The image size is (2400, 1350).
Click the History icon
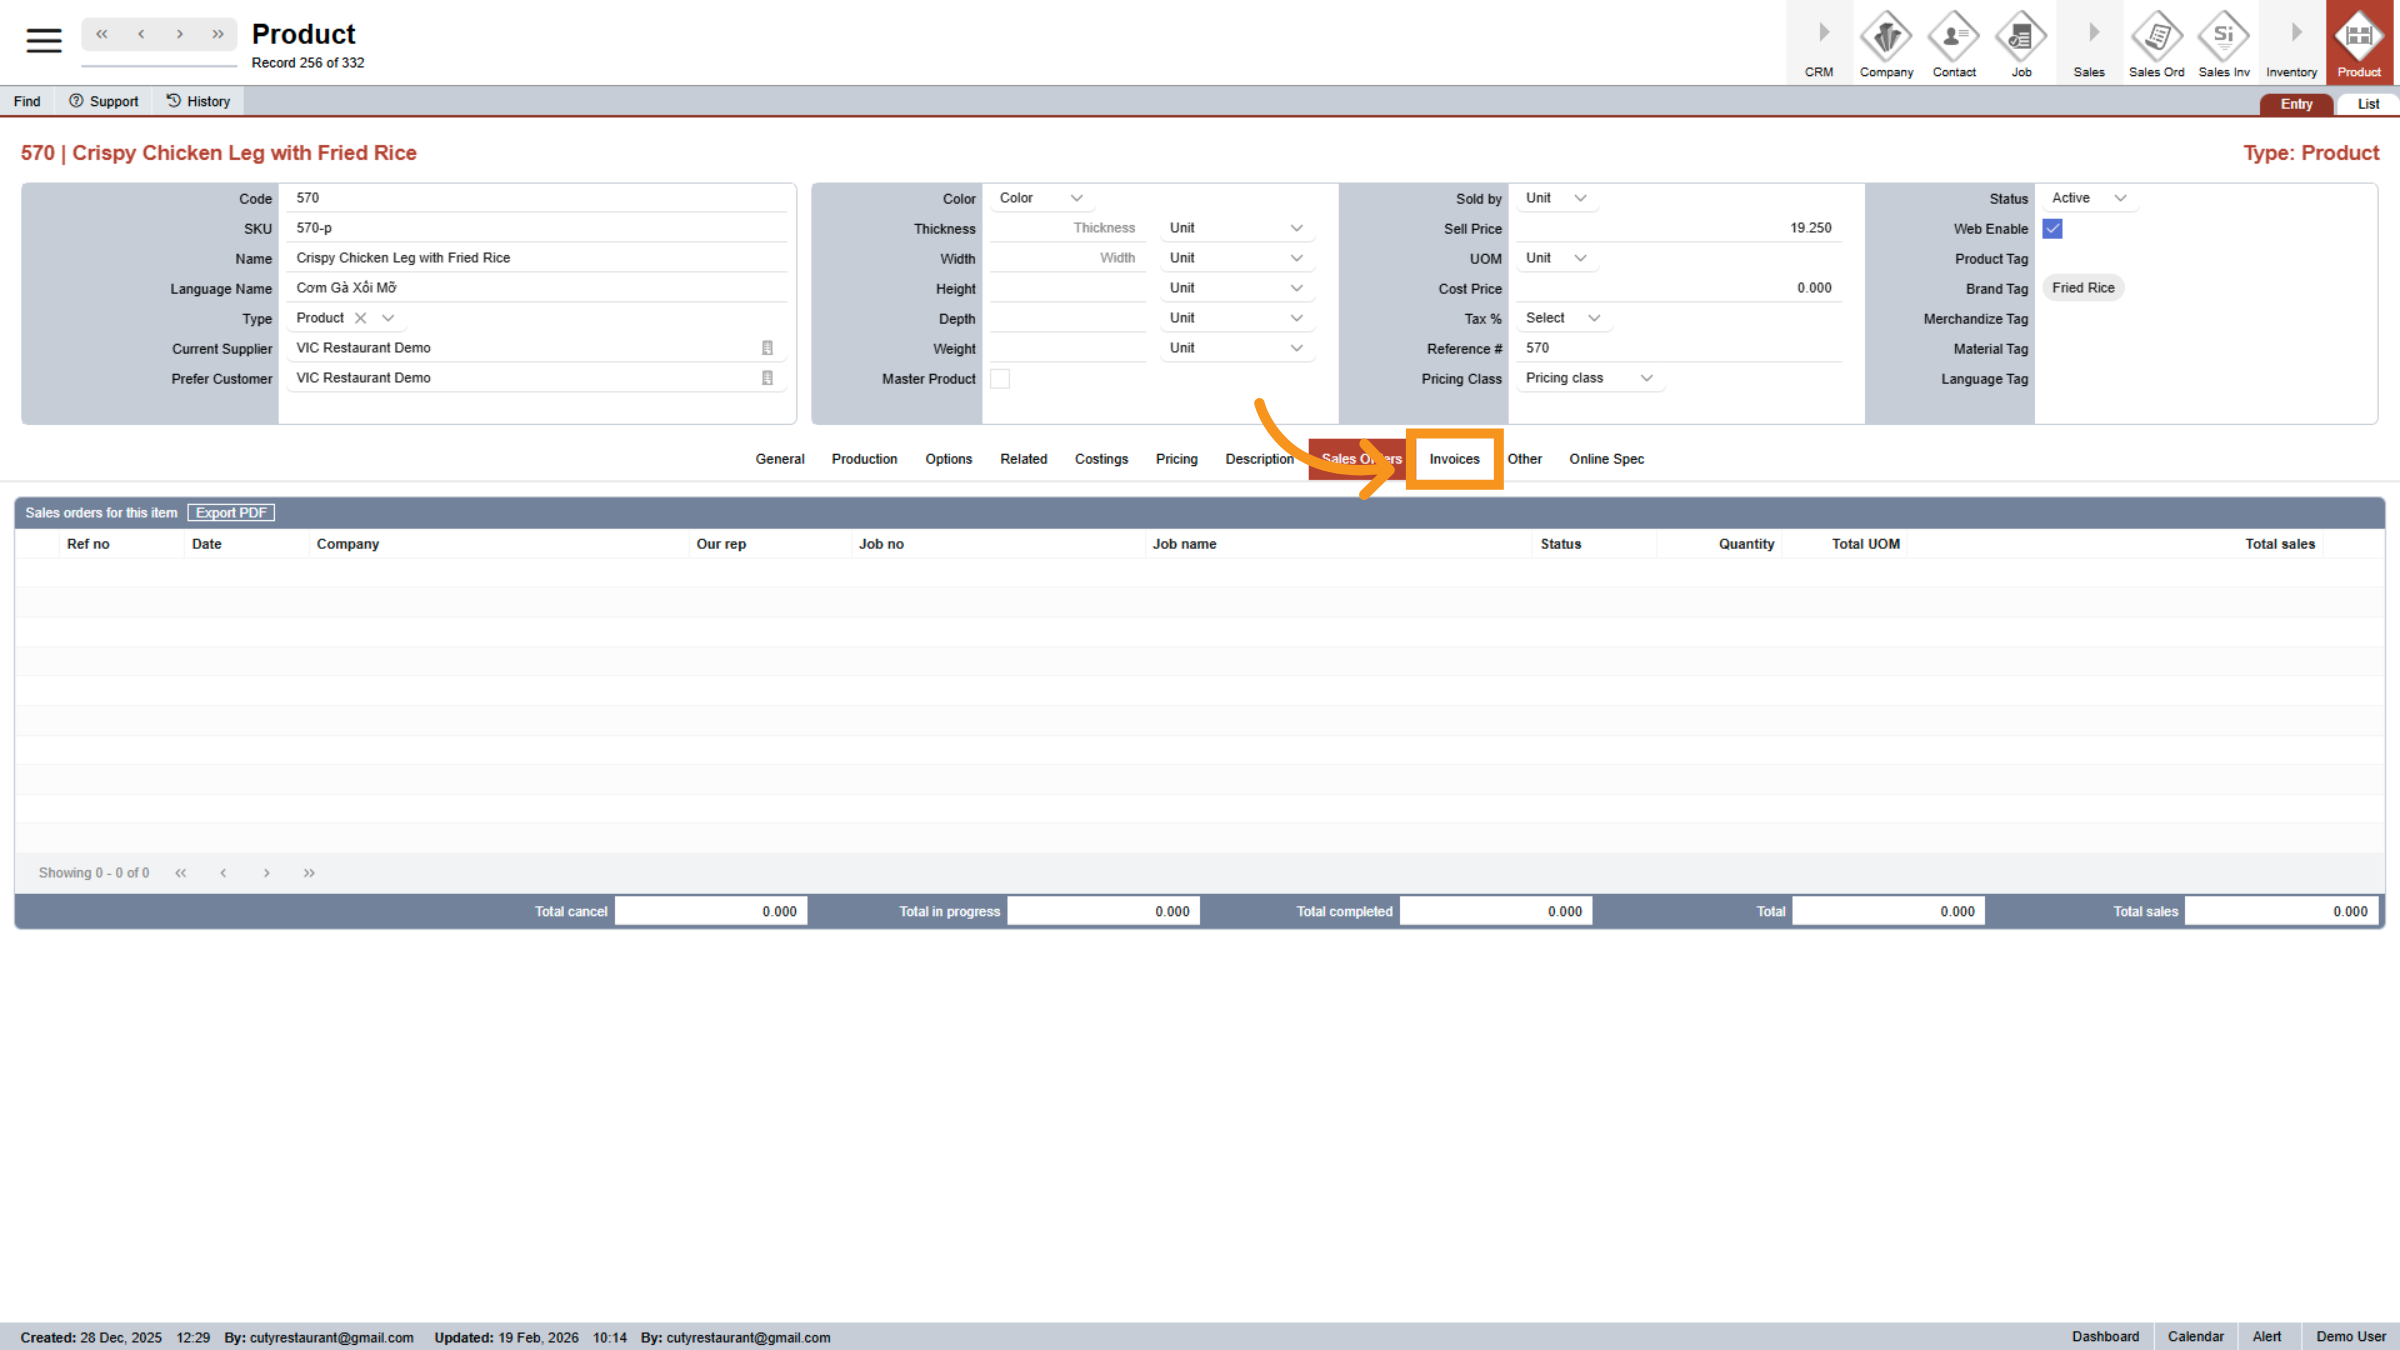click(x=197, y=100)
